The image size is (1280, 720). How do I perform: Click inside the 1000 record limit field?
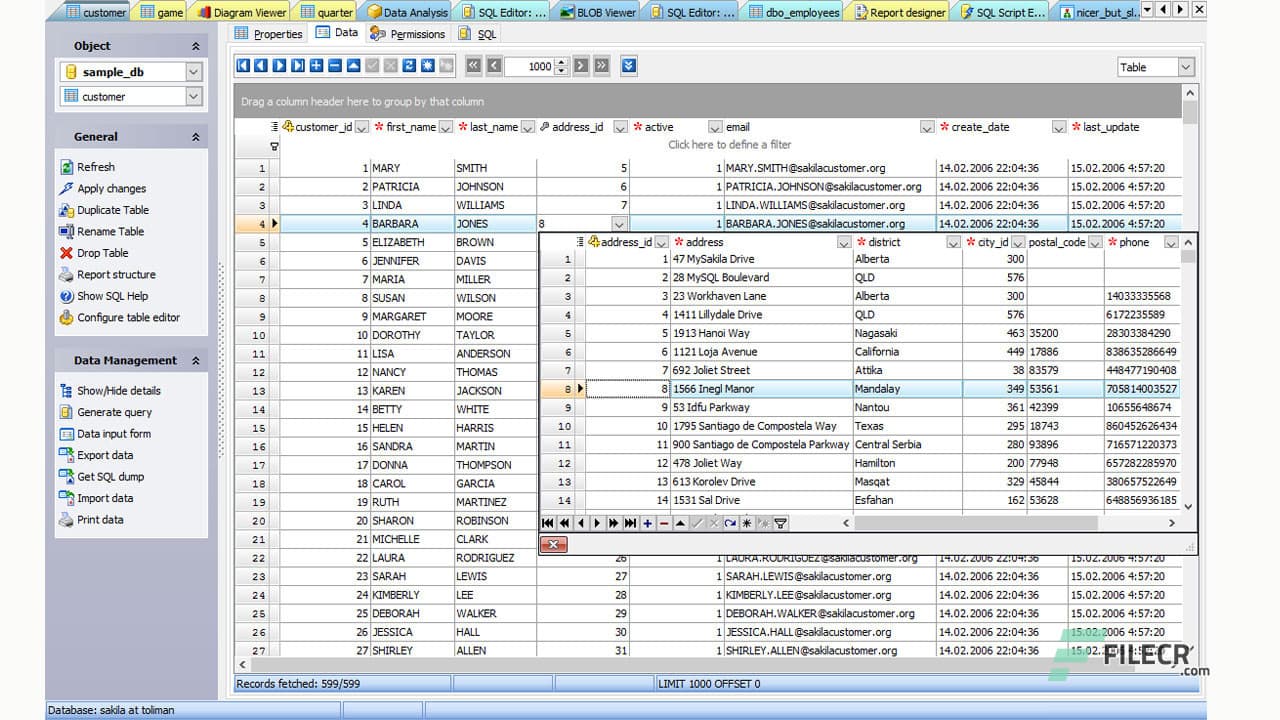pos(537,66)
